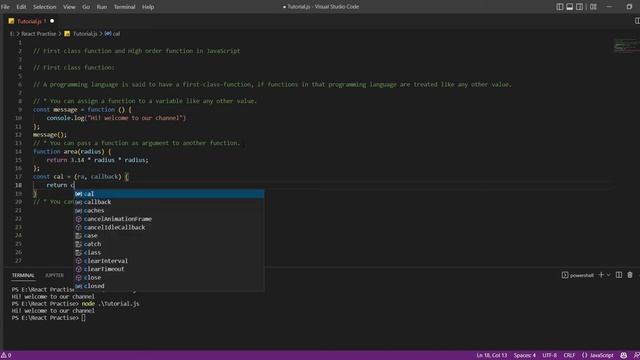Screen dimensions: 640x360
Task: Expand the new terminal profile dropdown
Action: coord(609,275)
